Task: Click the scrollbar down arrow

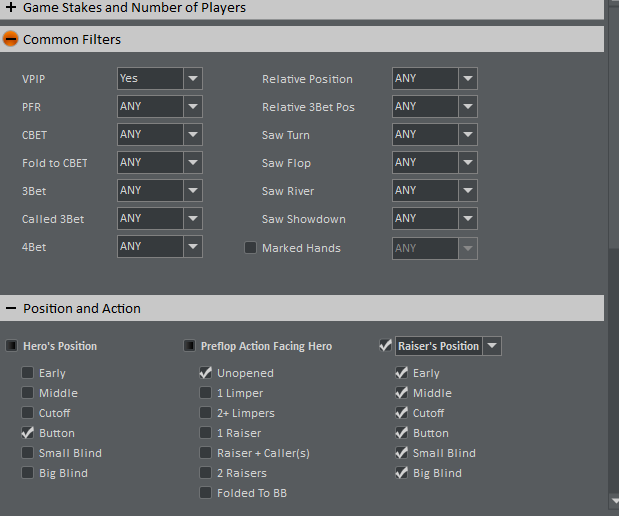Action: 612,500
